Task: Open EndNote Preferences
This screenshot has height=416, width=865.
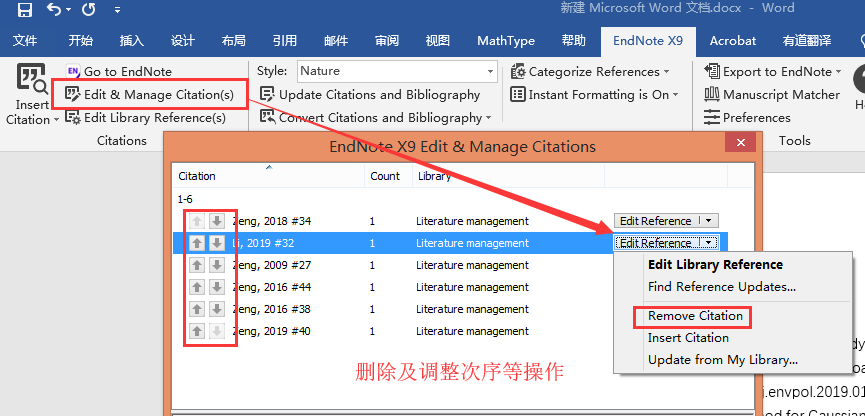Action: coord(747,118)
